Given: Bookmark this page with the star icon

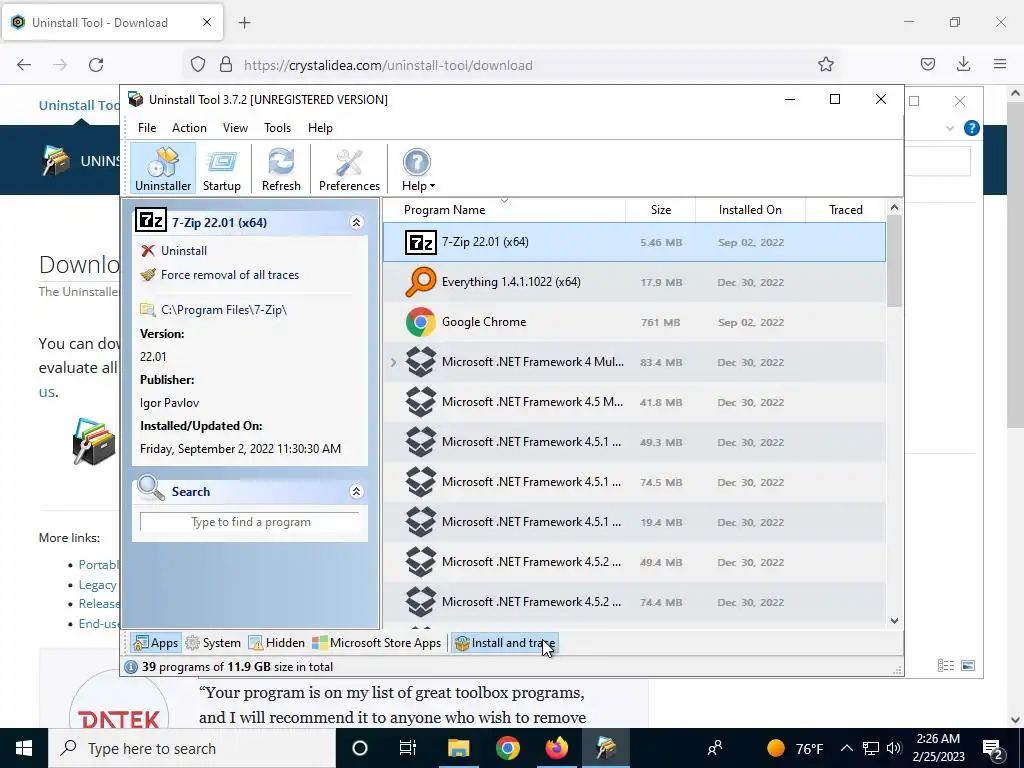Looking at the screenshot, I should [825, 65].
